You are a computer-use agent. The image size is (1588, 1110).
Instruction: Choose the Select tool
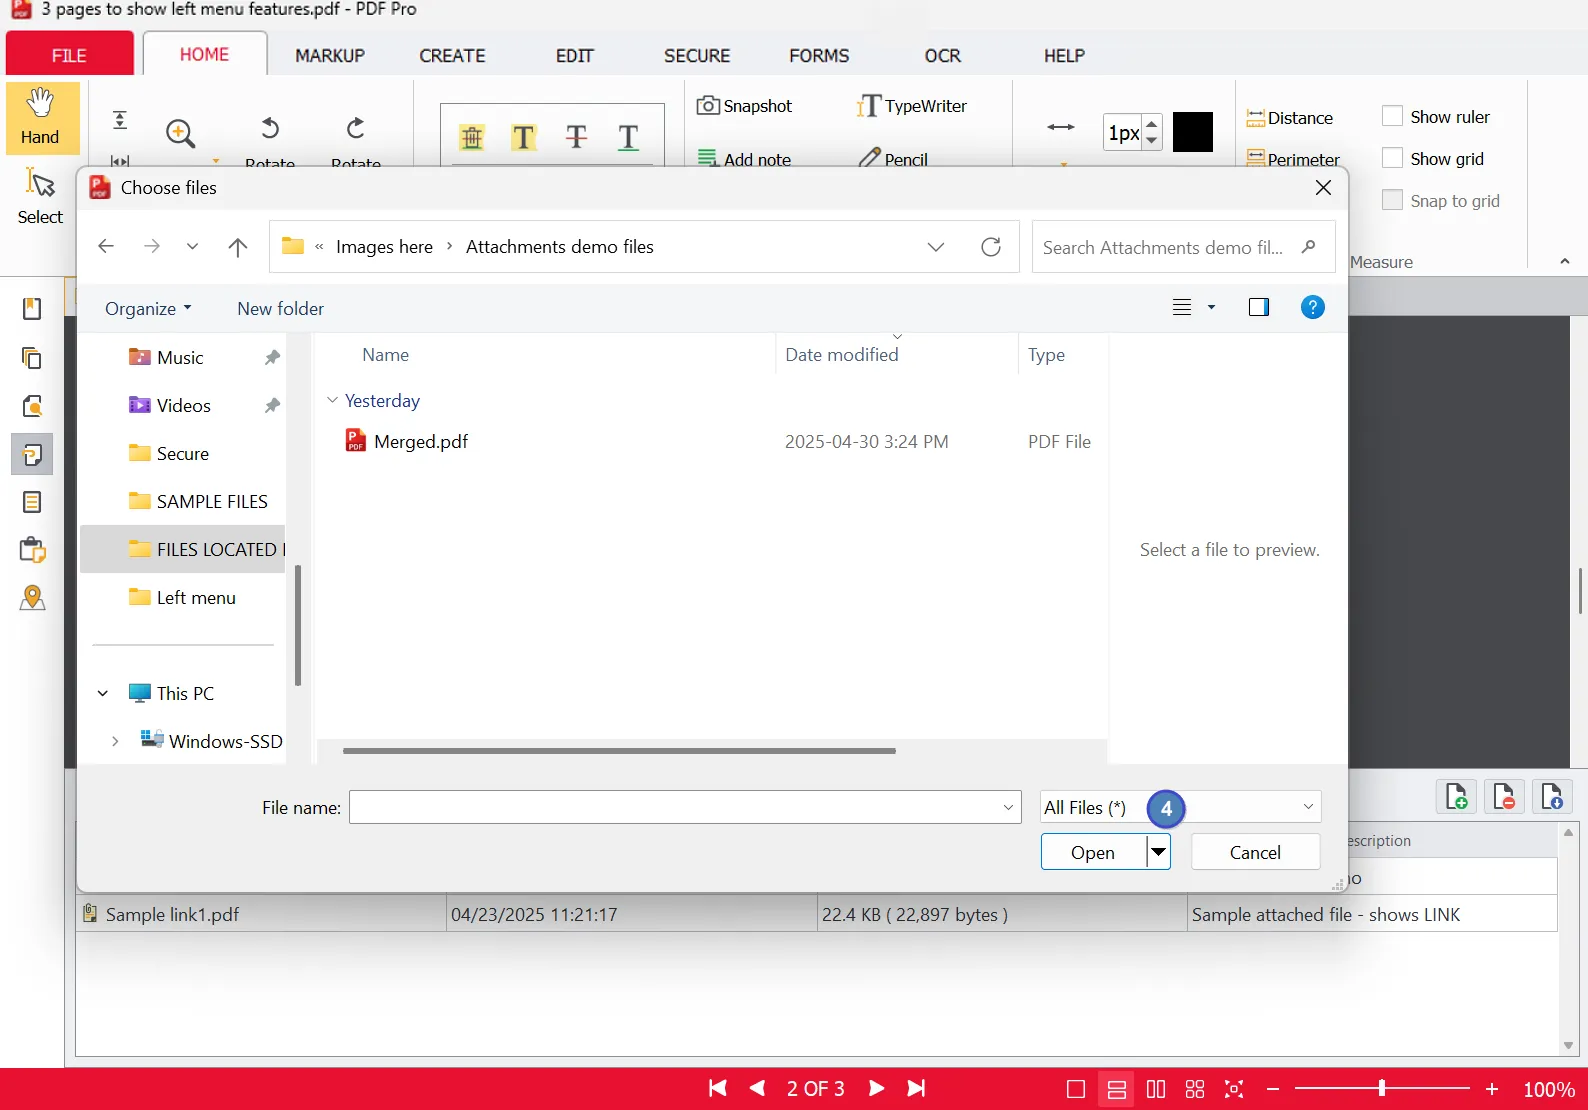pos(40,197)
